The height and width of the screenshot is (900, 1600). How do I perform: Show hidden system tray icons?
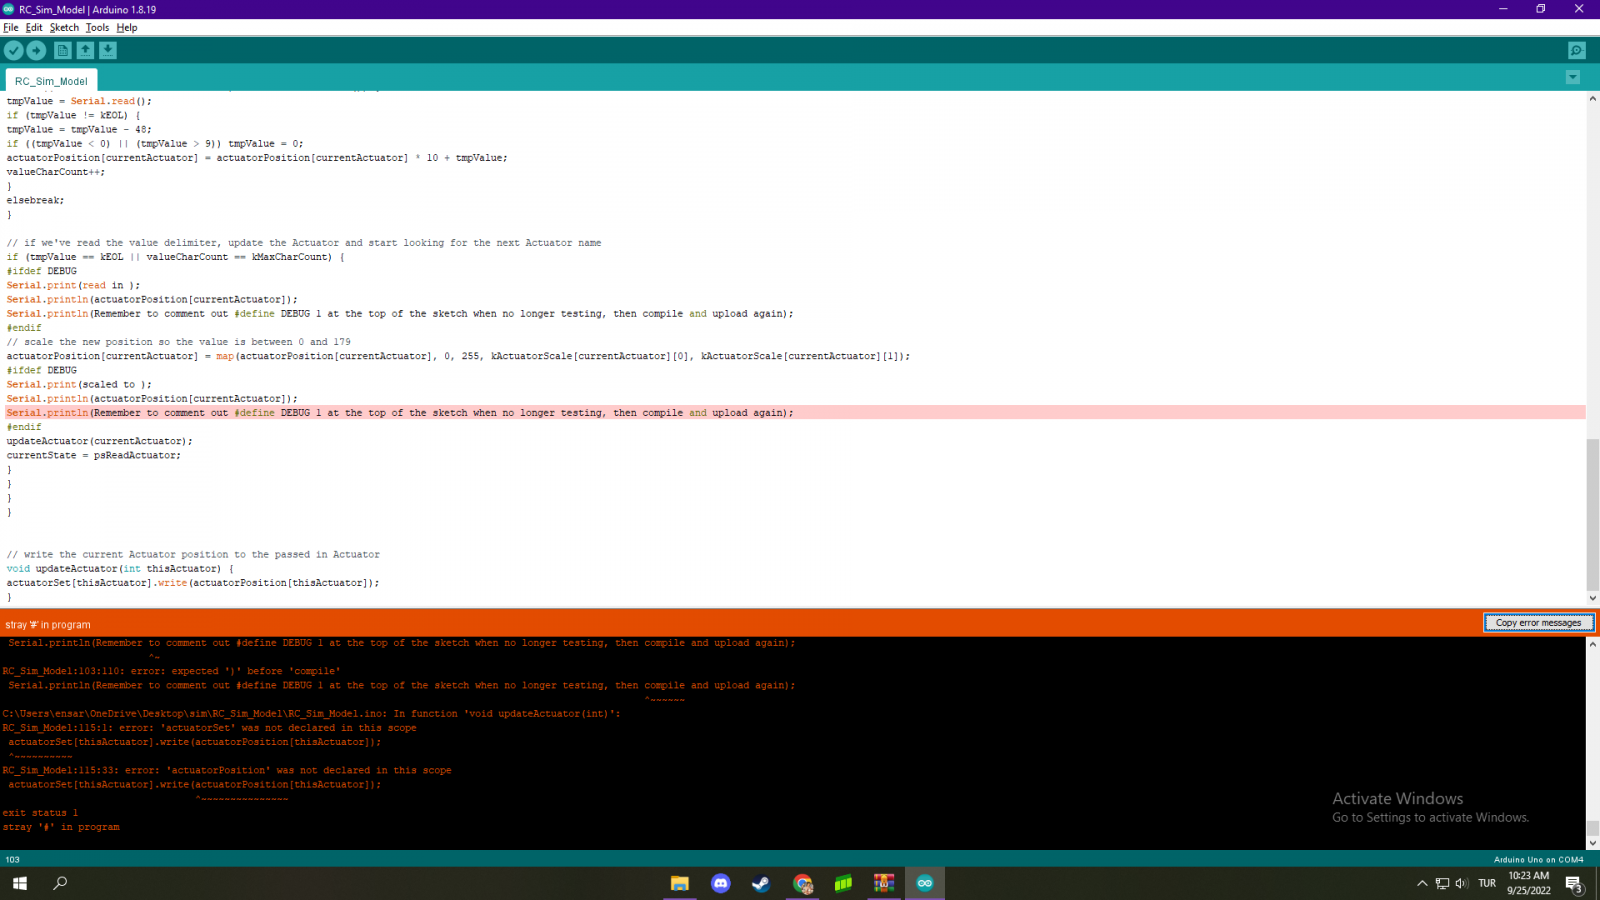1422,883
